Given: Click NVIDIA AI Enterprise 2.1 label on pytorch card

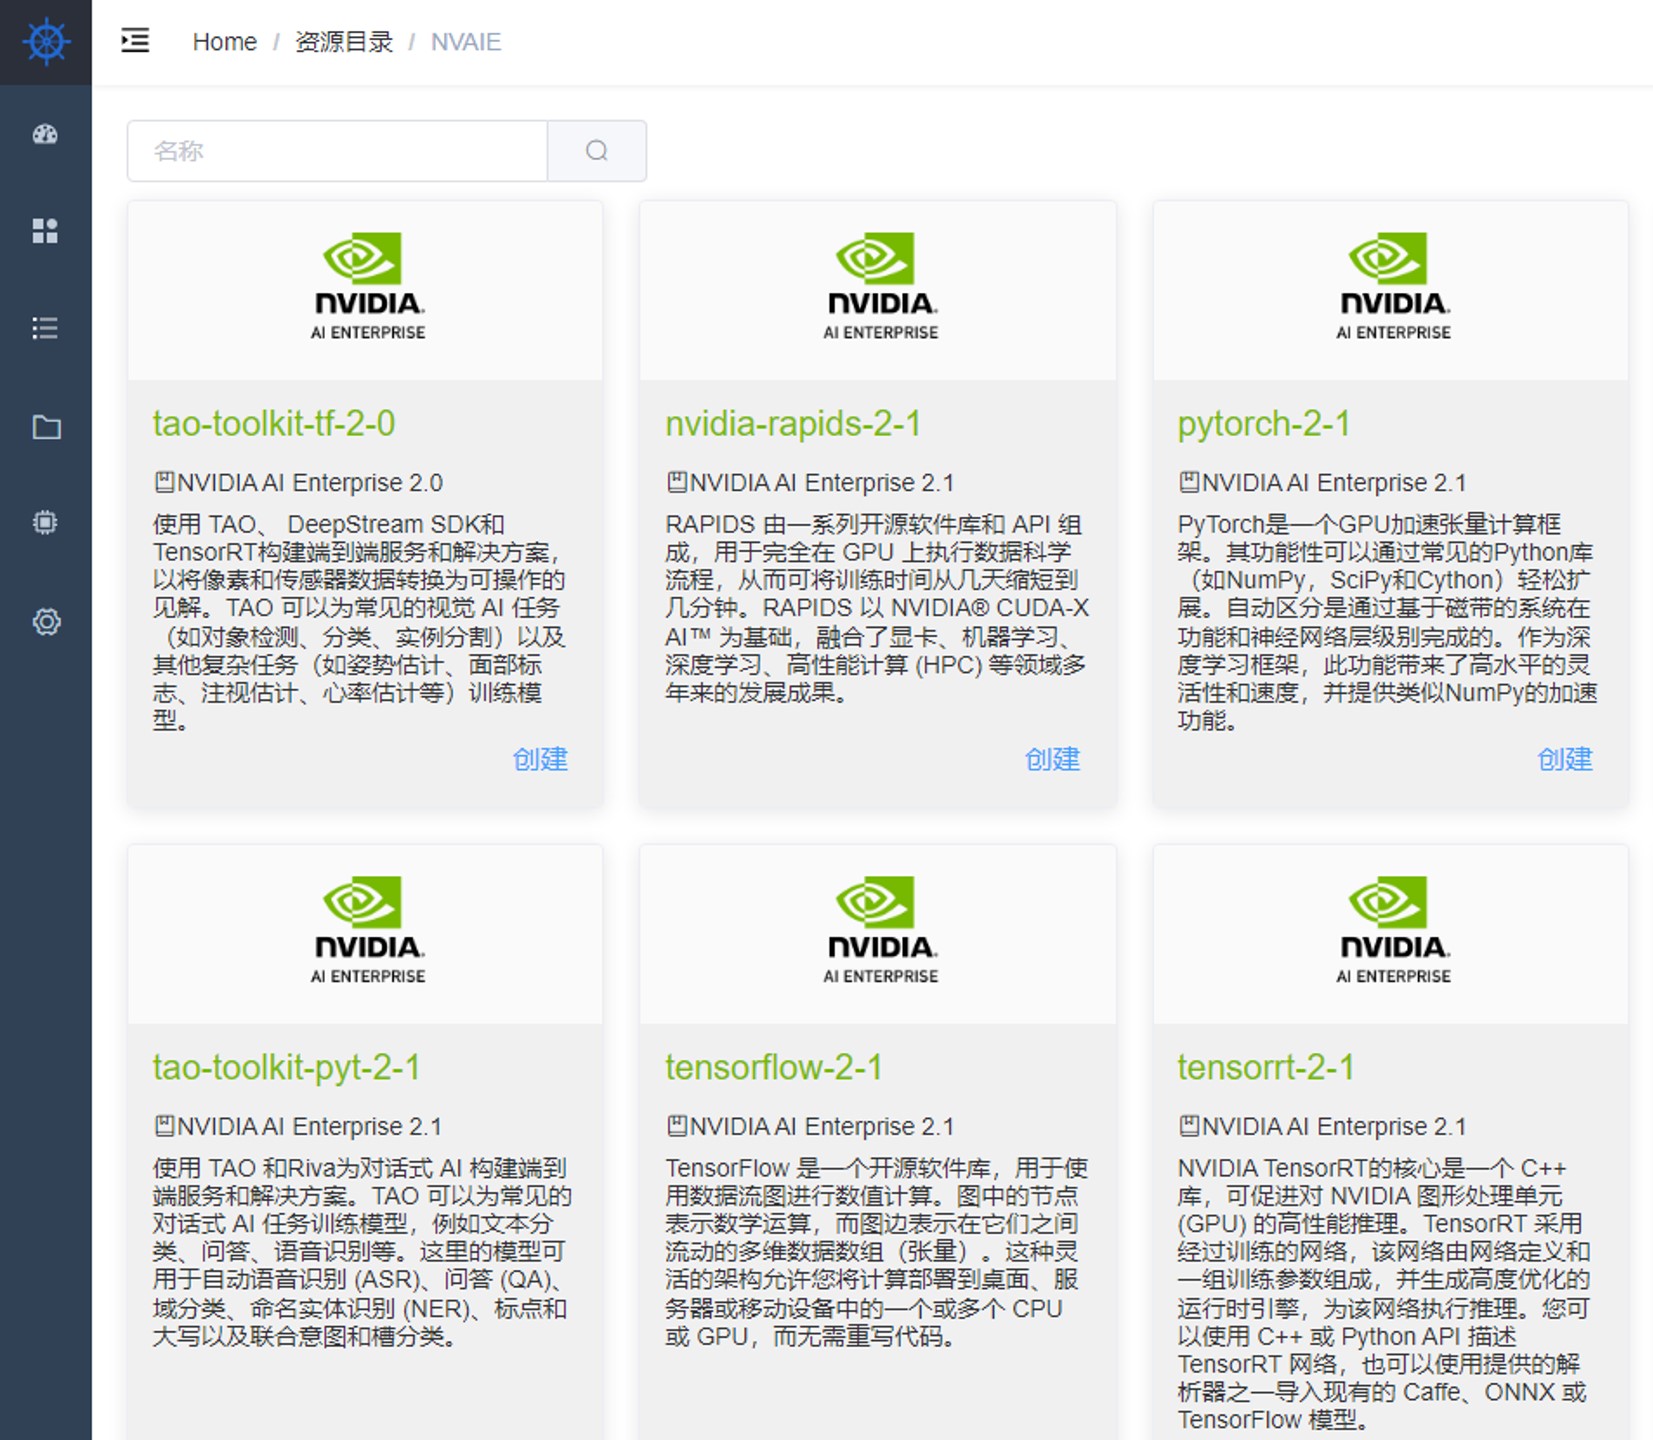Looking at the screenshot, I should click(x=1322, y=482).
